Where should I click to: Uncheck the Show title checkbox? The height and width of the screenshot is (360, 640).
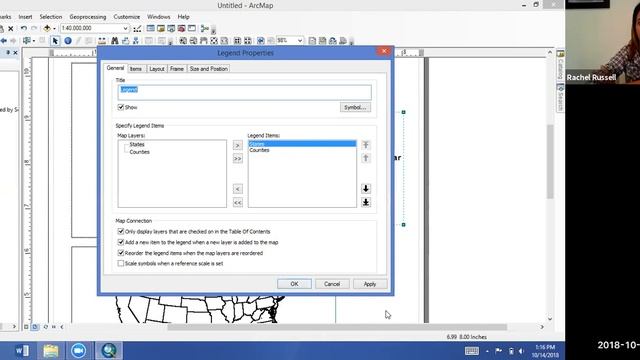click(121, 107)
